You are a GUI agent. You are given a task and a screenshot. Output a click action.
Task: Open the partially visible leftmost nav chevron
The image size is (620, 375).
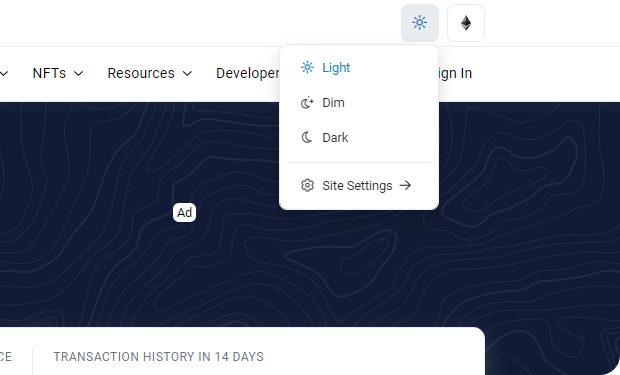click(x=4, y=74)
